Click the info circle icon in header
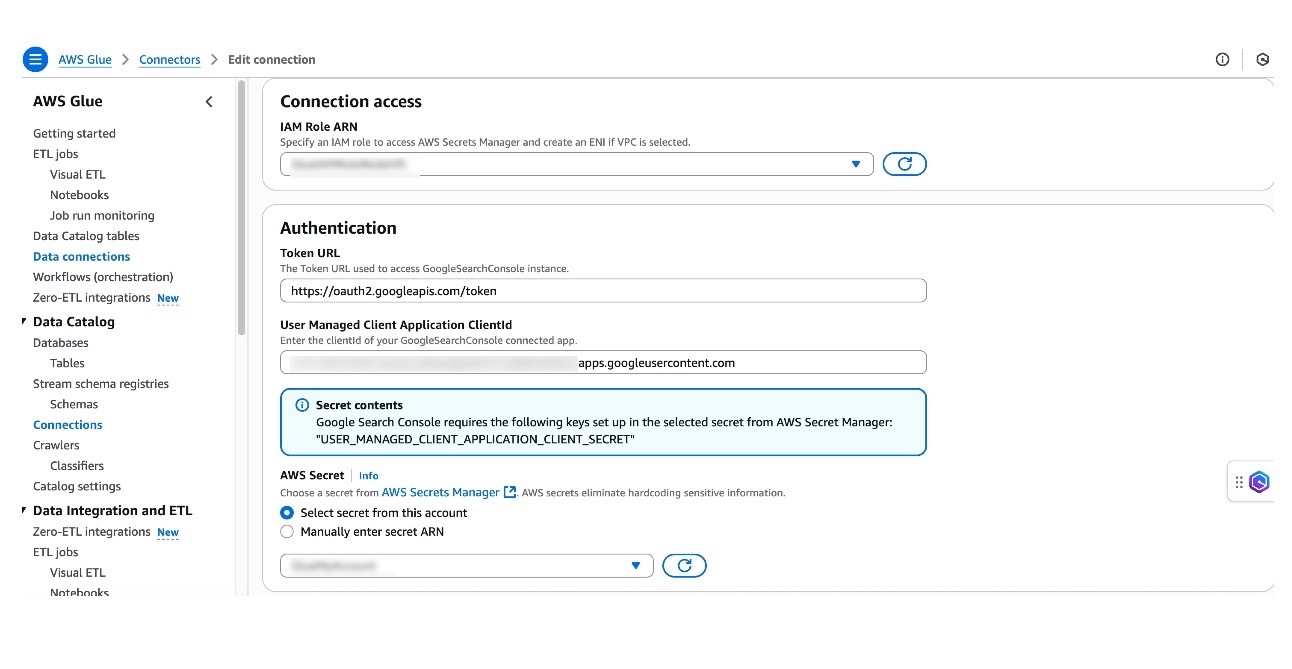This screenshot has height=669, width=1292. [x=1222, y=60]
